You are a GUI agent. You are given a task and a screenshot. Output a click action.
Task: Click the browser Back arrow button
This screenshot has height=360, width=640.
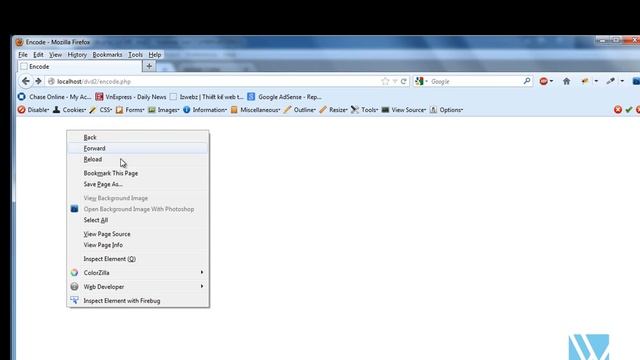click(x=26, y=81)
